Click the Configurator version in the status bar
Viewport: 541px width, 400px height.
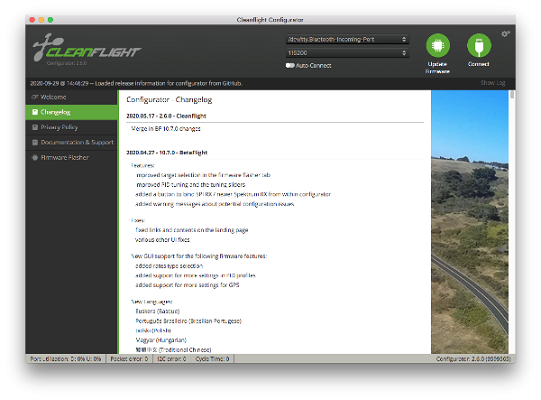(473, 359)
